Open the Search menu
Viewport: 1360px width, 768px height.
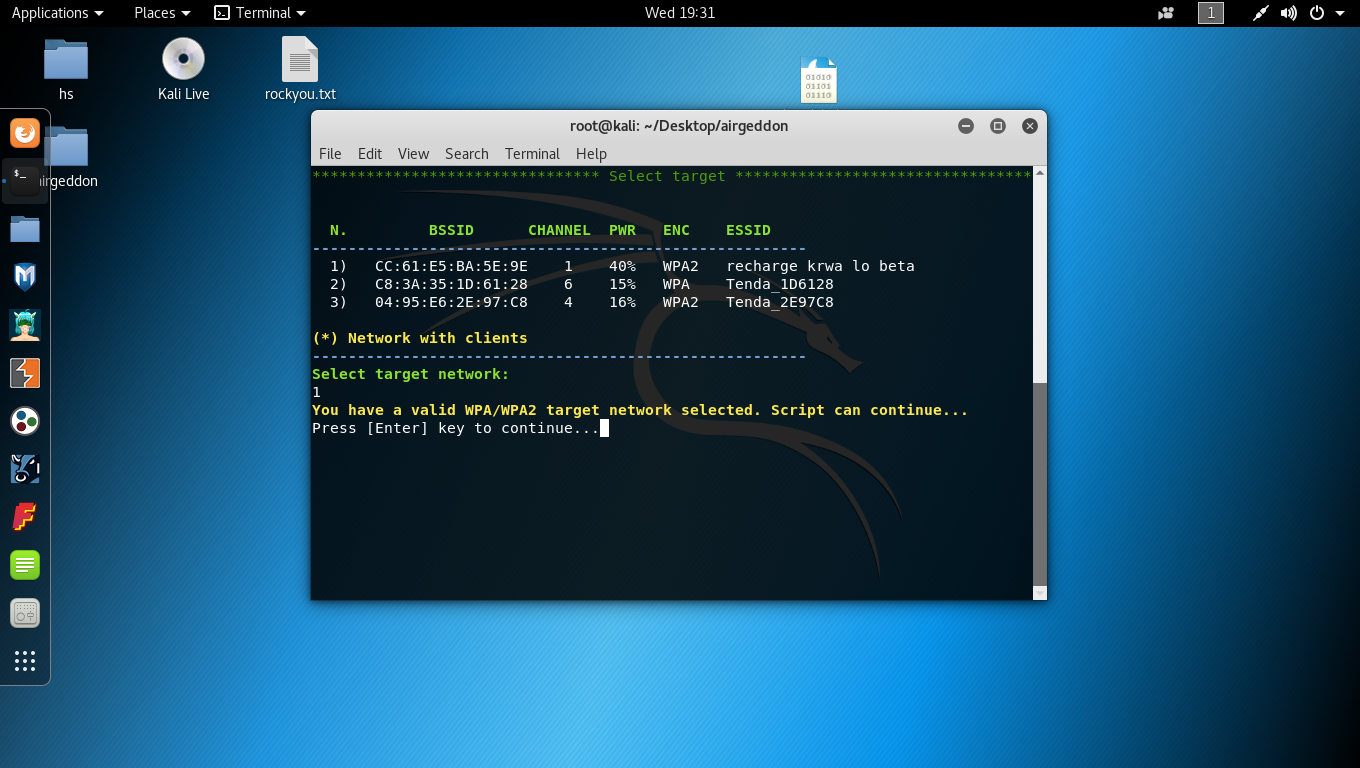click(x=467, y=154)
